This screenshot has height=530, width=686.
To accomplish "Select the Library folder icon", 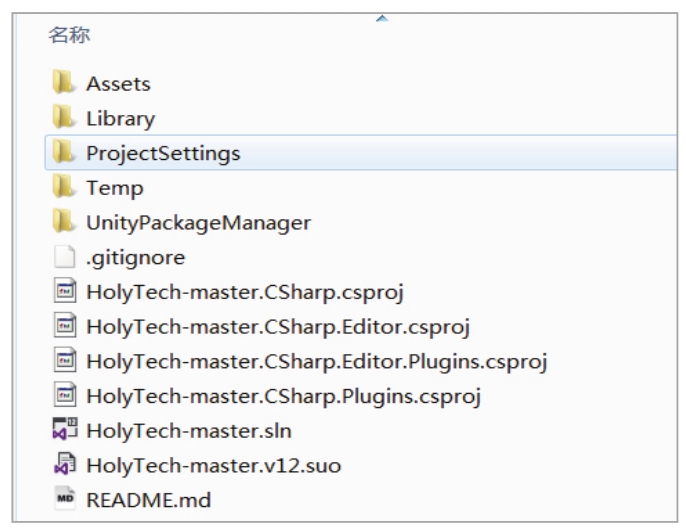I will [x=64, y=117].
